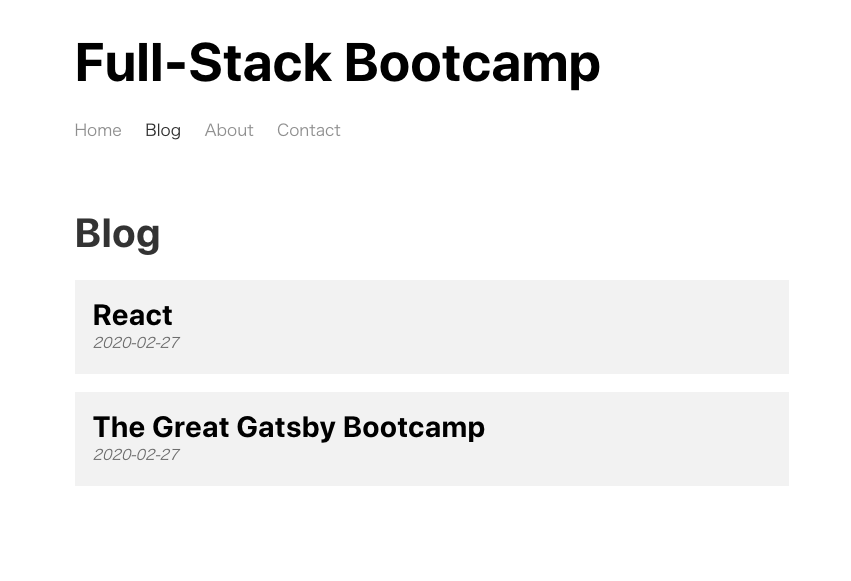851x581 pixels.
Task: Open the Home navigation link
Action: pos(98,130)
